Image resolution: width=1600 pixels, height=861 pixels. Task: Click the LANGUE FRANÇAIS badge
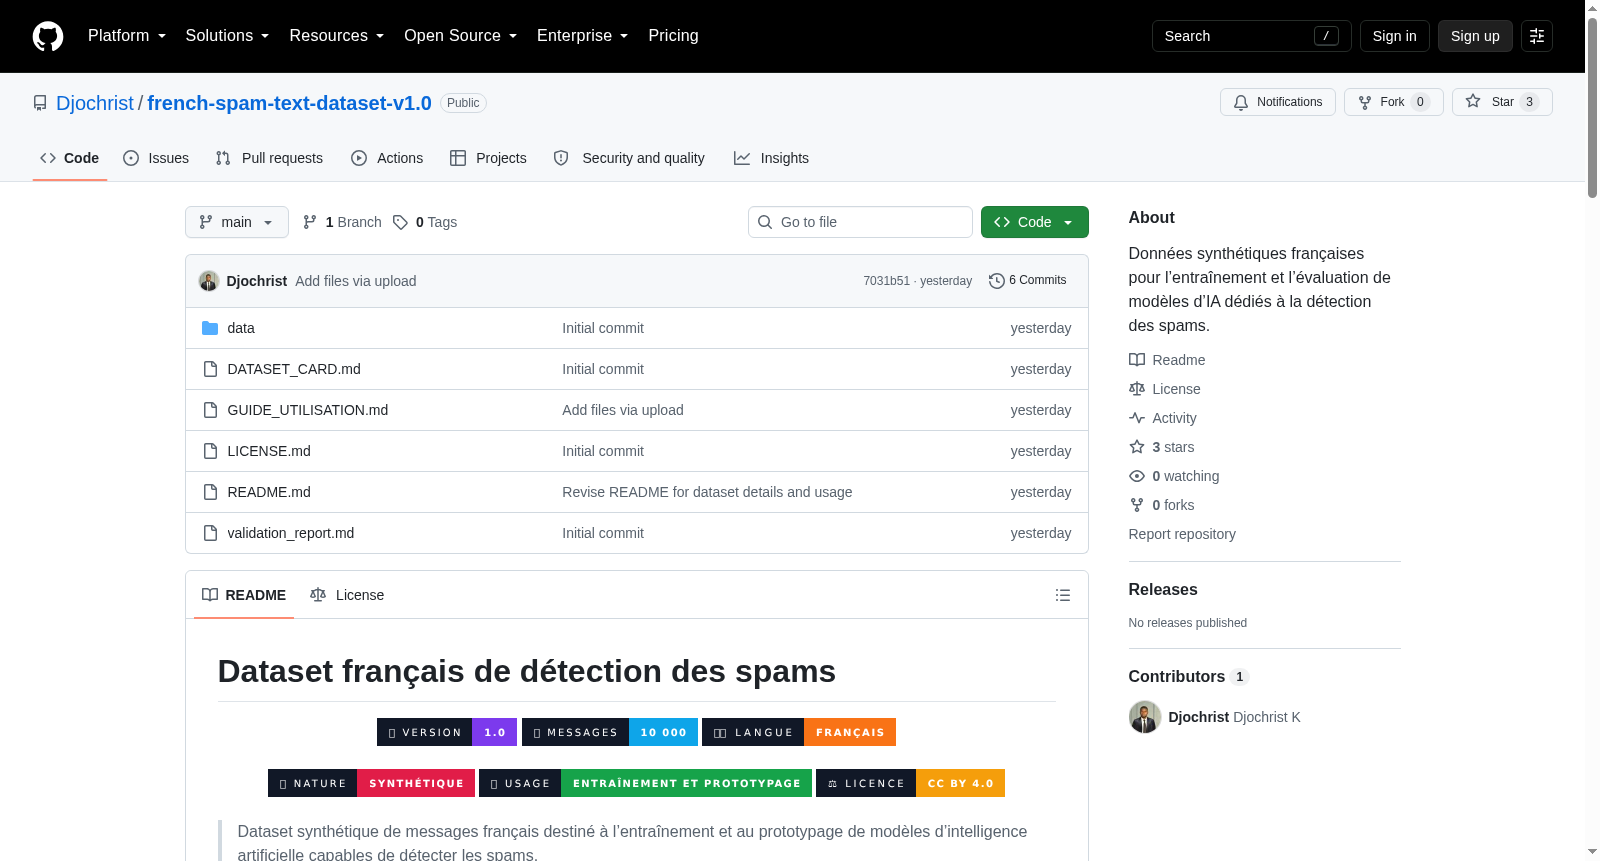(x=799, y=732)
